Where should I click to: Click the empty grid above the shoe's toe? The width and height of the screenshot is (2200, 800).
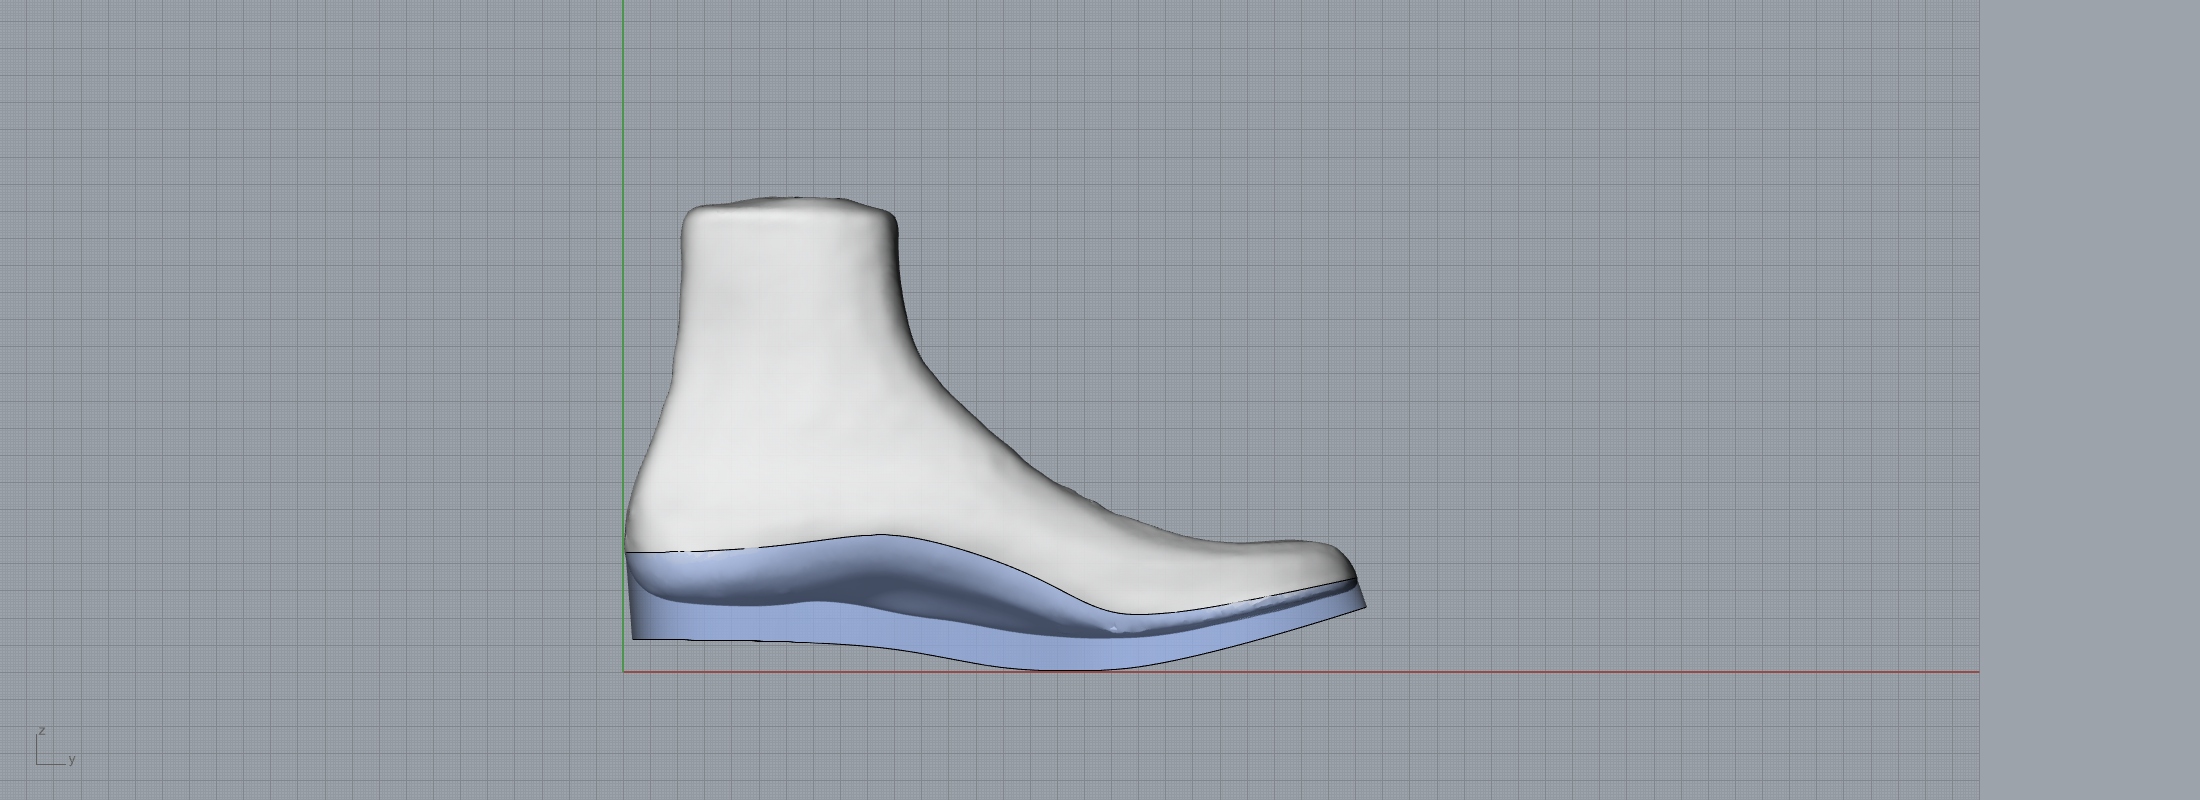tap(1300, 350)
